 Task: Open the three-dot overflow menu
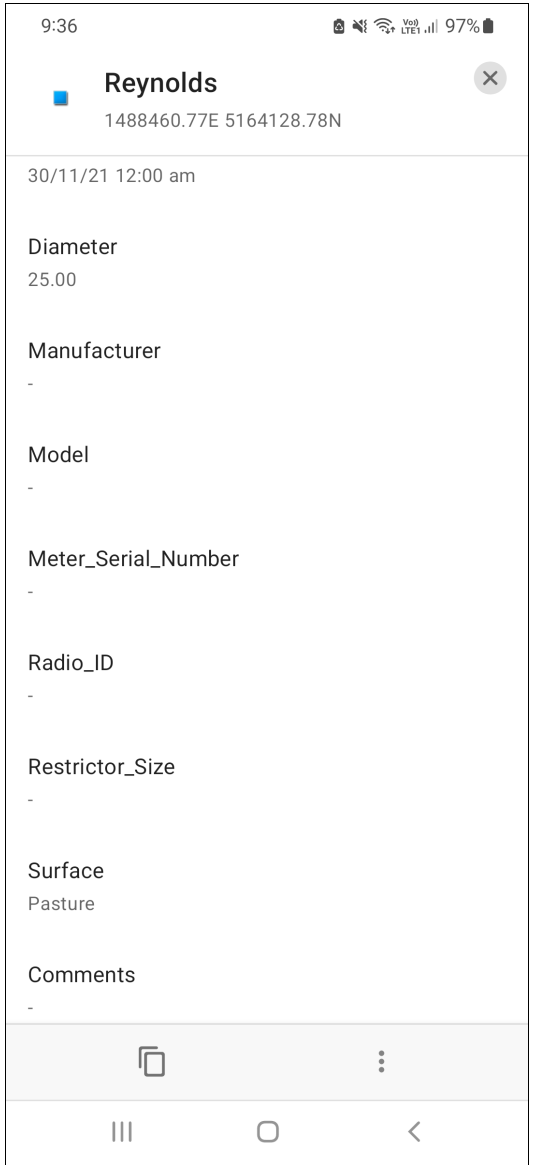point(381,1061)
